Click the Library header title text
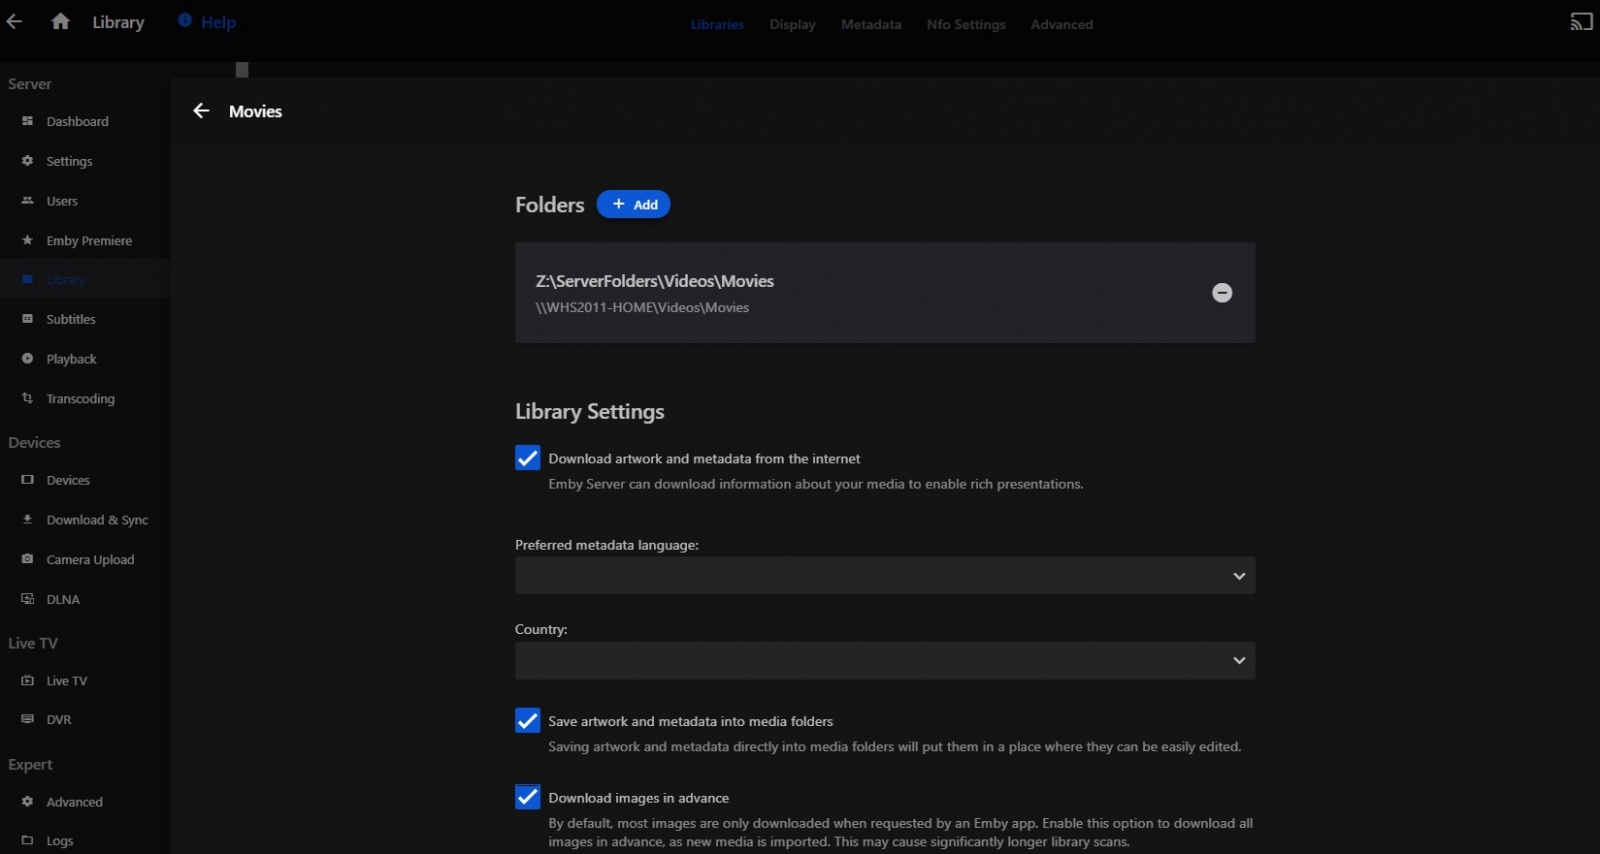 118,22
